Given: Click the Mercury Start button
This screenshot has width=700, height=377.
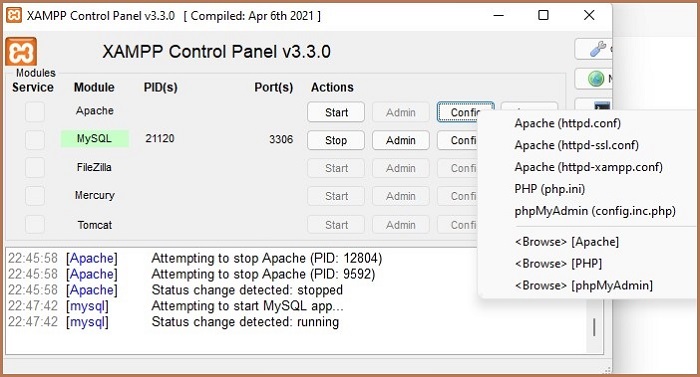Looking at the screenshot, I should (336, 196).
